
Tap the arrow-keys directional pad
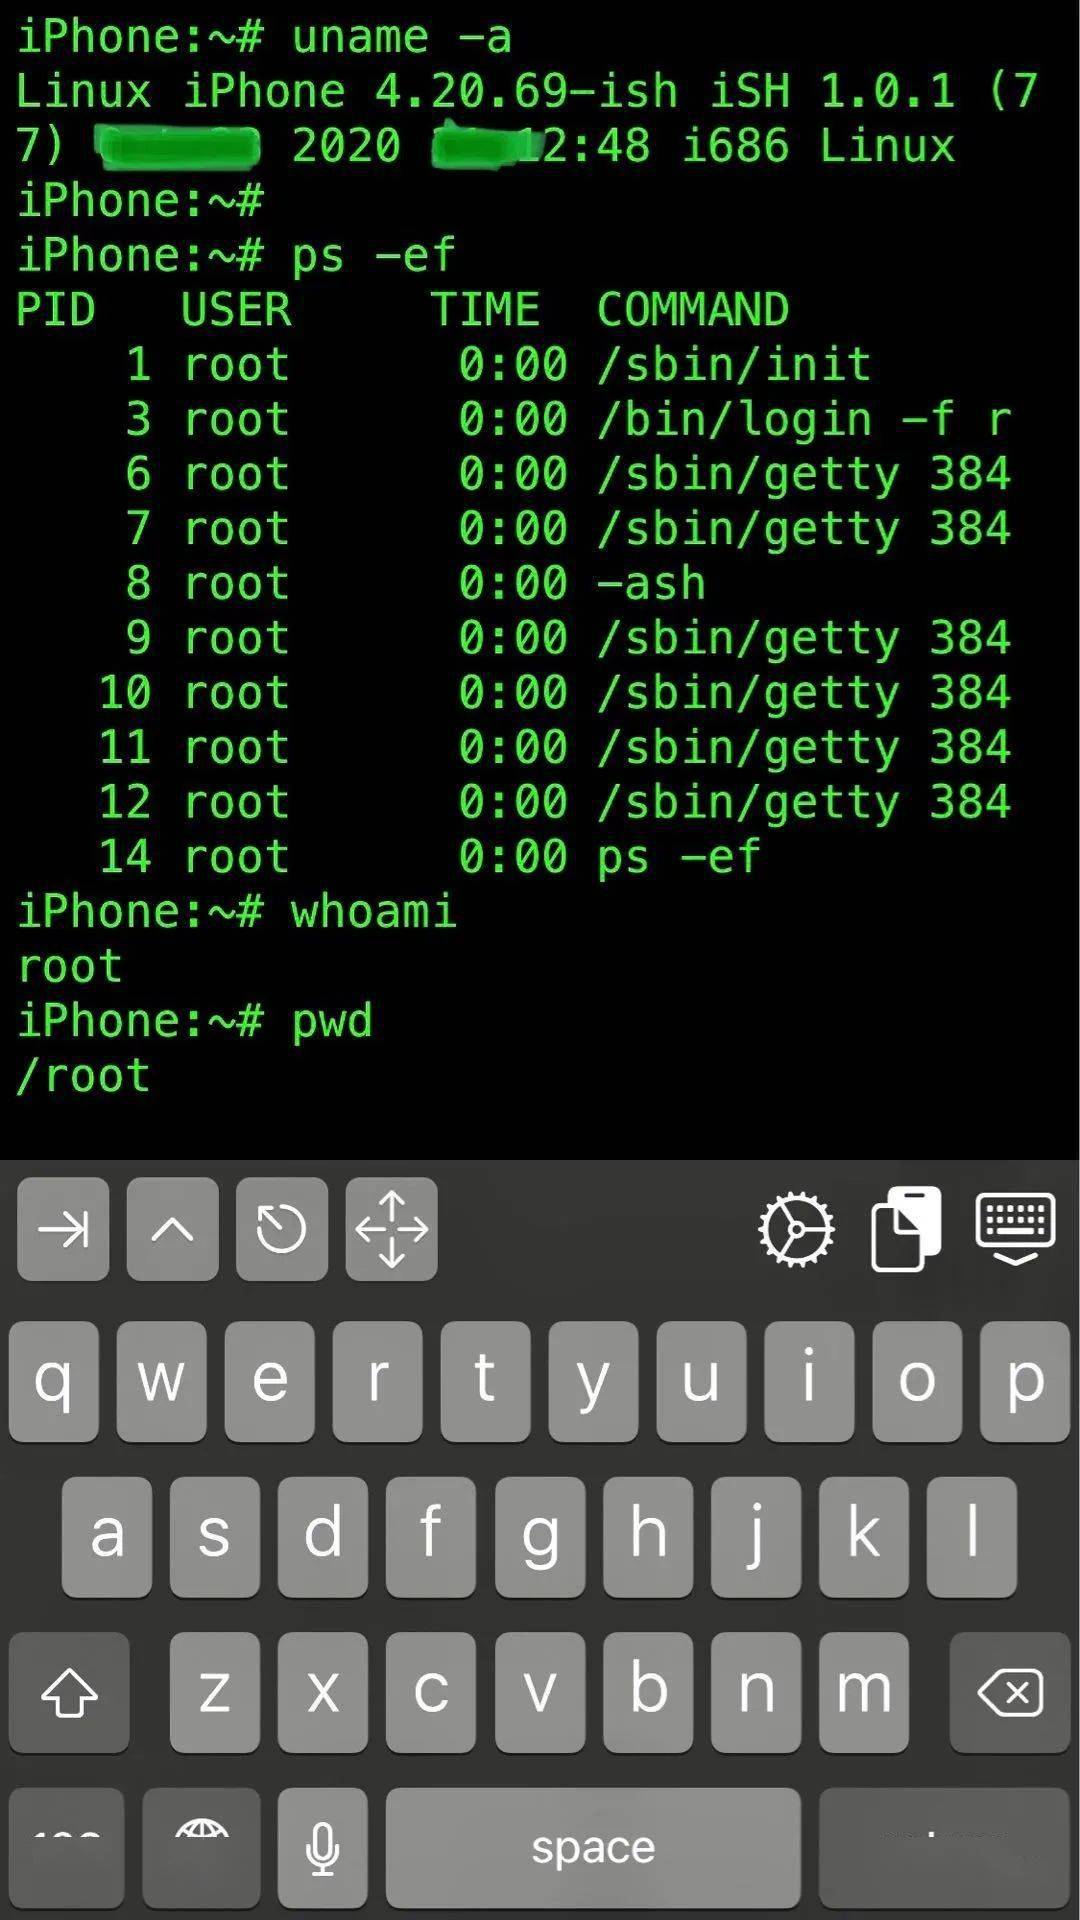pyautogui.click(x=391, y=1229)
